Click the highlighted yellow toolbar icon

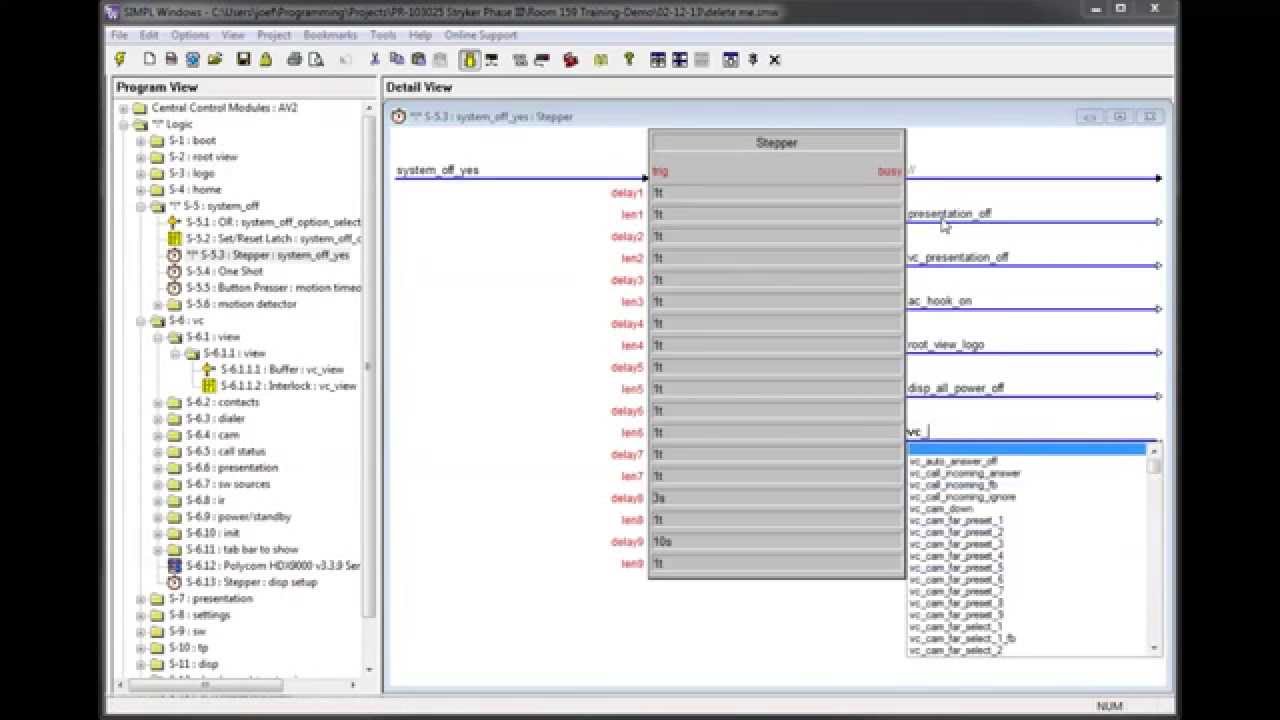tap(469, 60)
